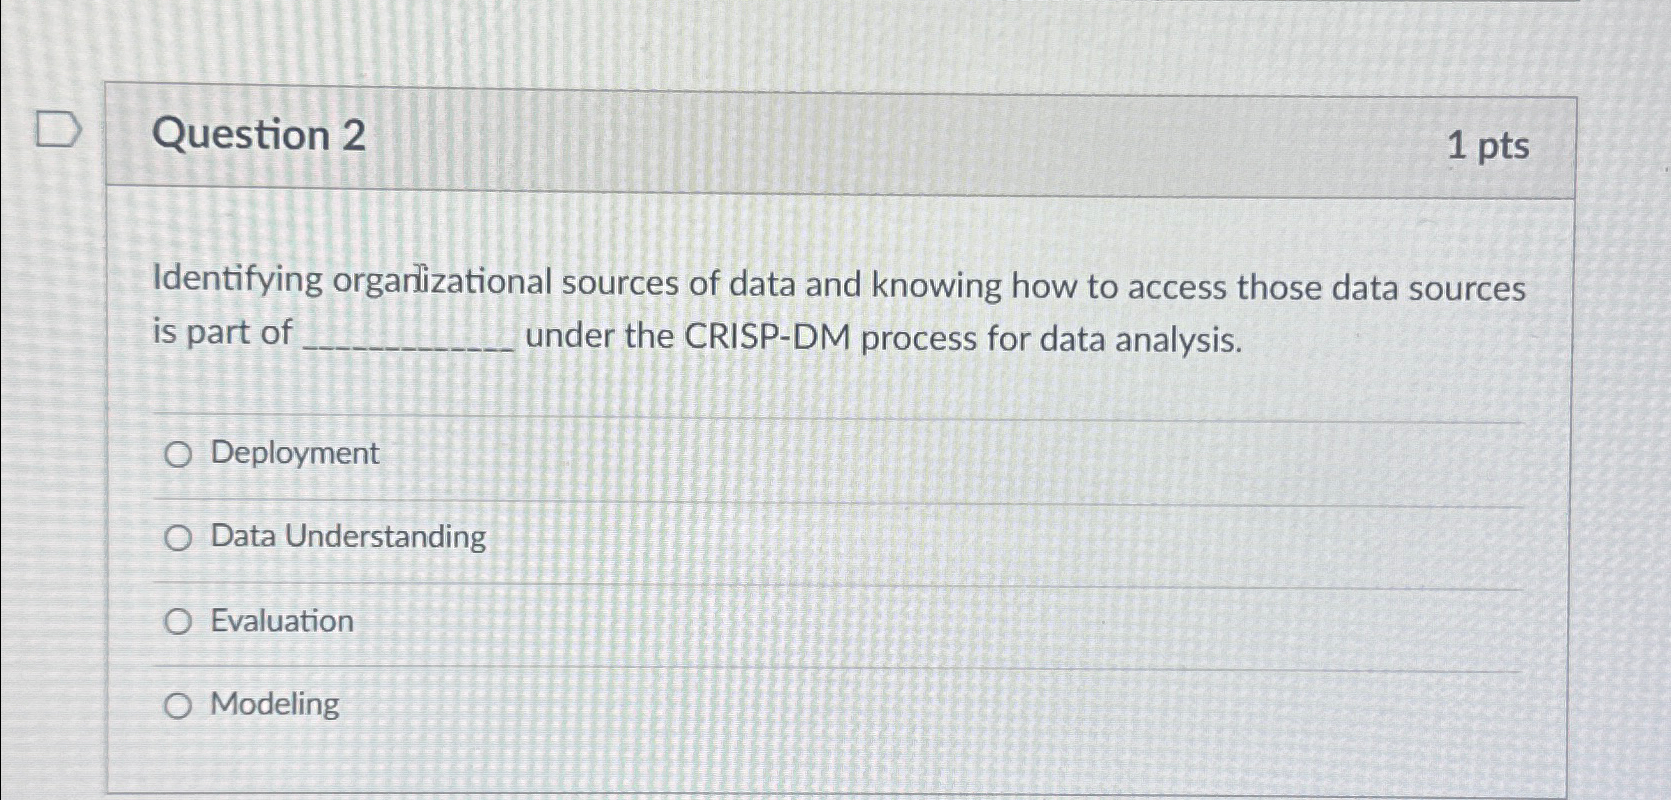Click the Modeling option label text
This screenshot has height=800, width=1671.
(x=272, y=705)
